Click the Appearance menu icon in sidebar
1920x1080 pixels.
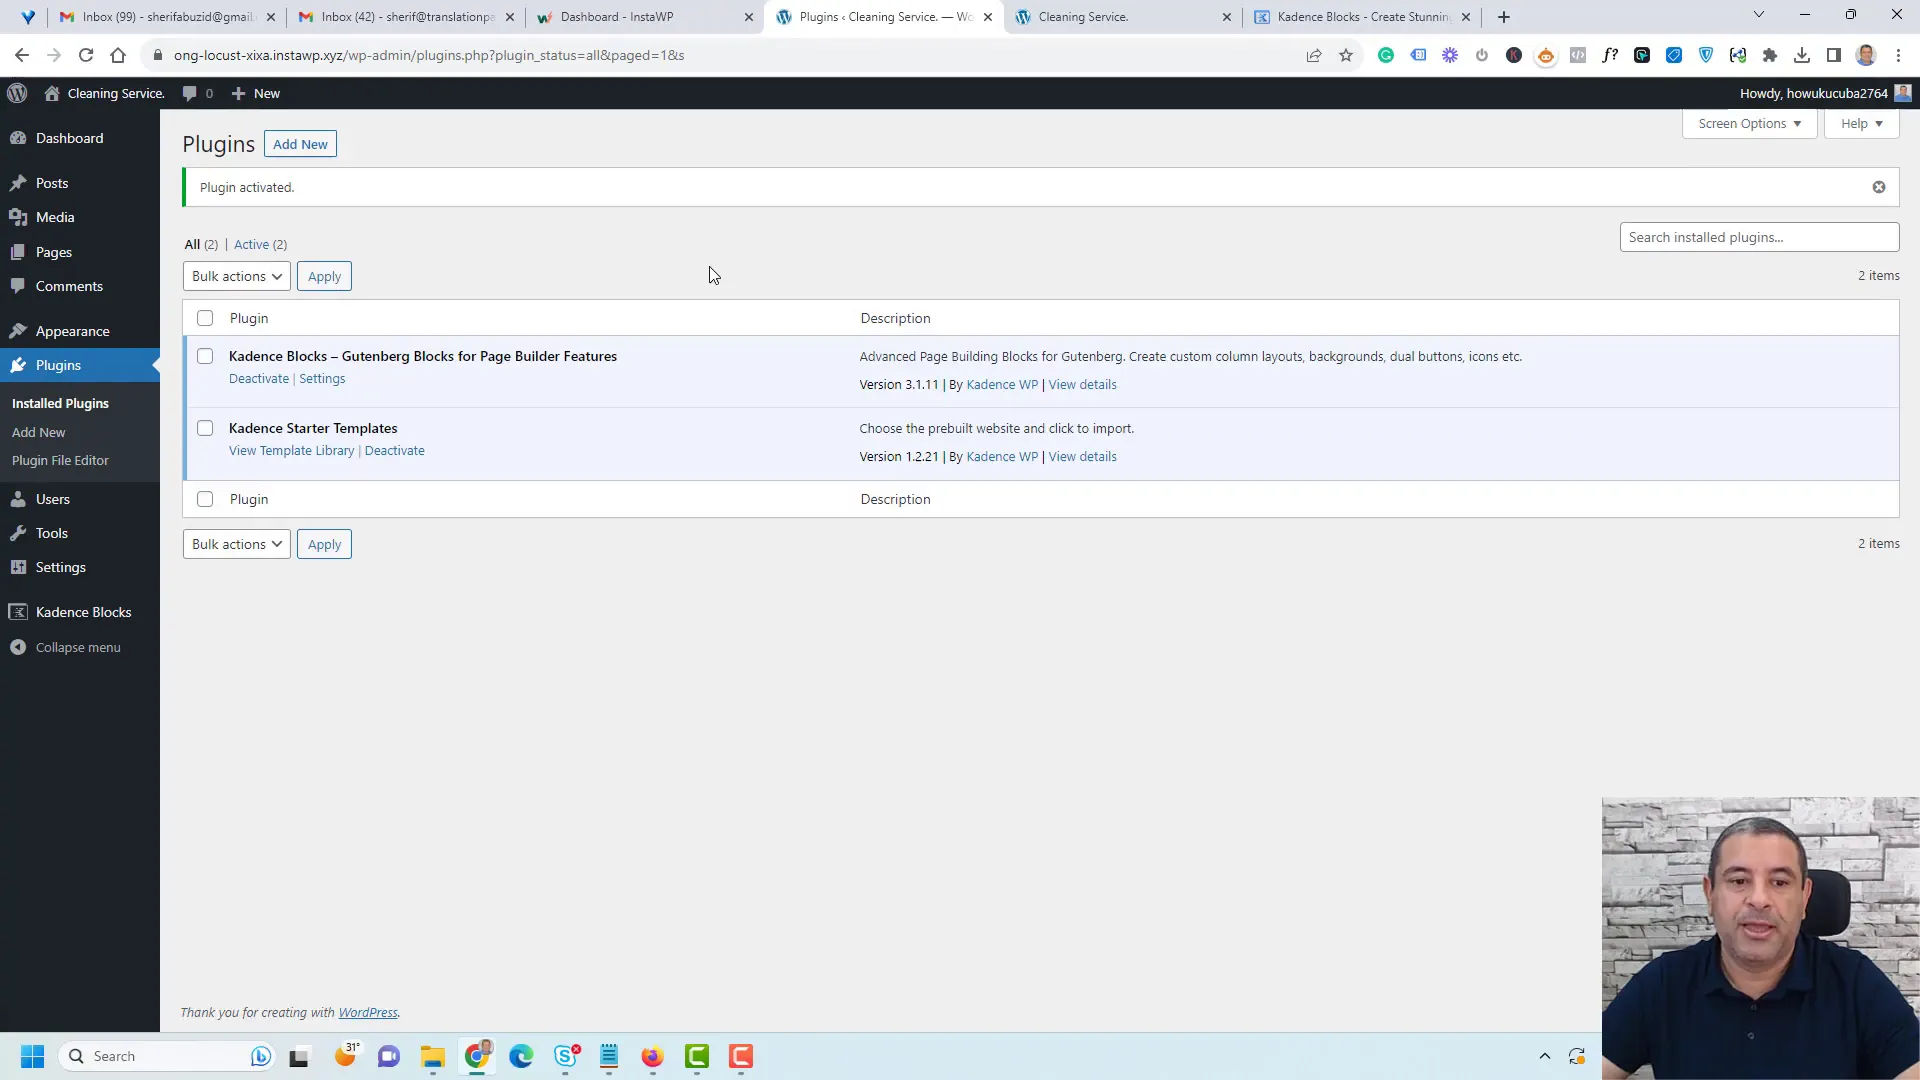(x=20, y=330)
